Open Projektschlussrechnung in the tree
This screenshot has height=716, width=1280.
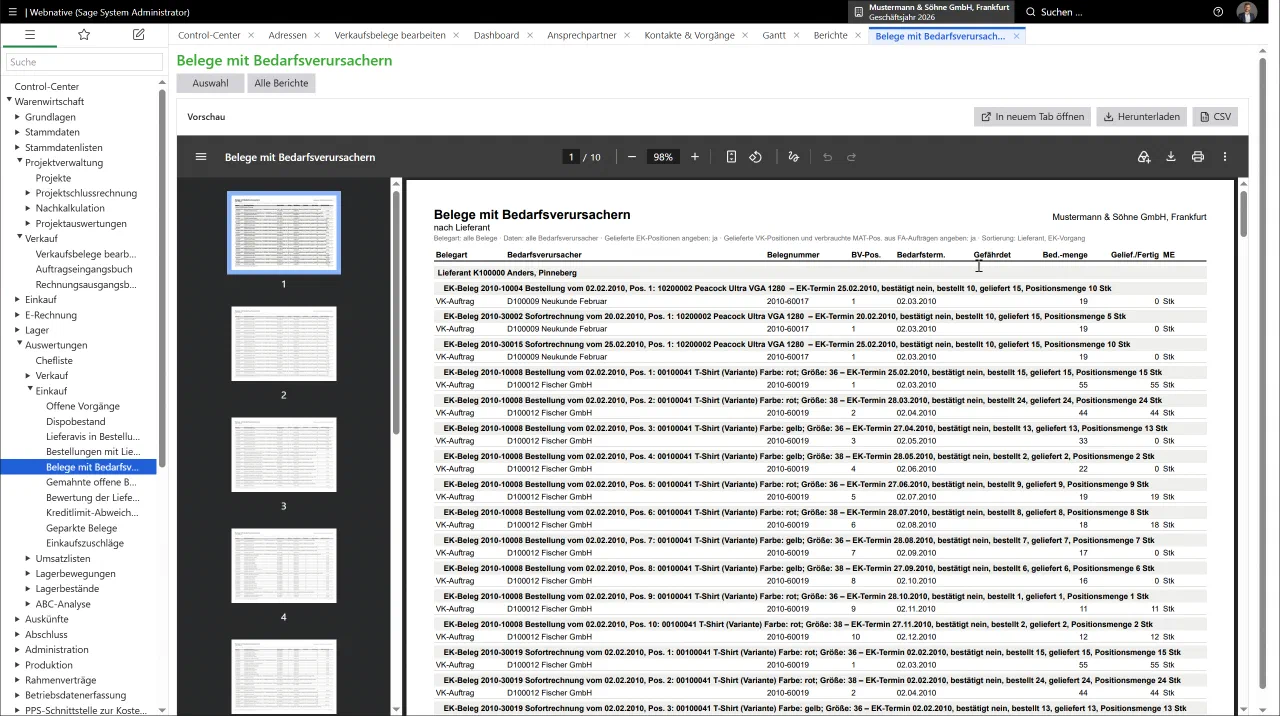click(86, 193)
